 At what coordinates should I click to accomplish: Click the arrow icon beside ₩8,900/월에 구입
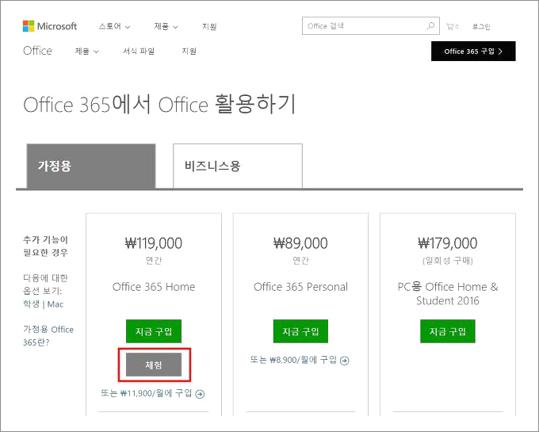pos(344,361)
